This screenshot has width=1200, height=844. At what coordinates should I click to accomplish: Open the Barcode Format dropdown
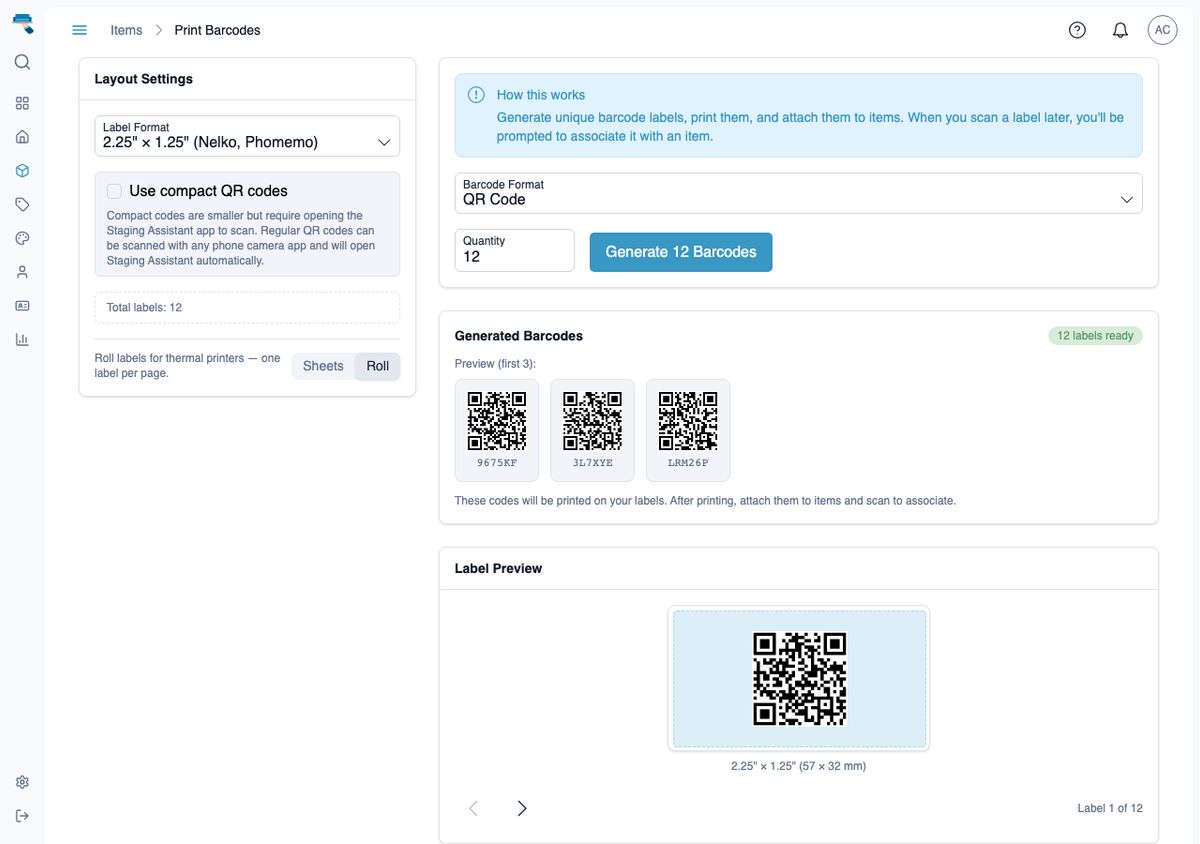pos(798,193)
